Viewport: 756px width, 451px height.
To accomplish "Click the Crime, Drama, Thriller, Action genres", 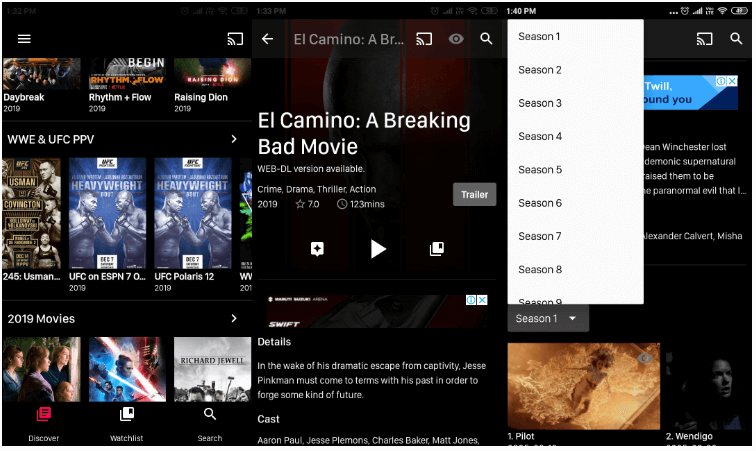I will 317,190.
